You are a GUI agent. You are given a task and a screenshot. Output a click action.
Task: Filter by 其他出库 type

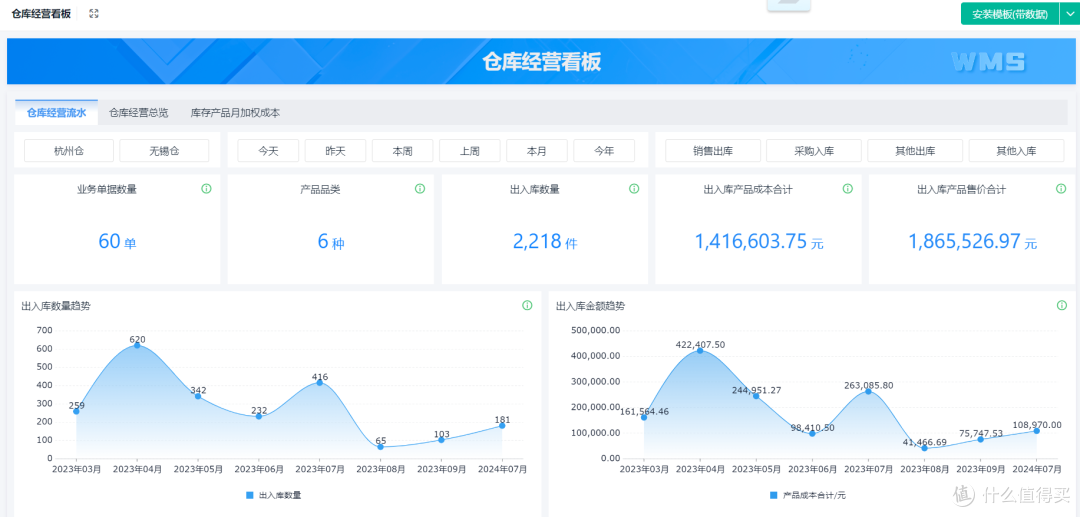coord(915,151)
